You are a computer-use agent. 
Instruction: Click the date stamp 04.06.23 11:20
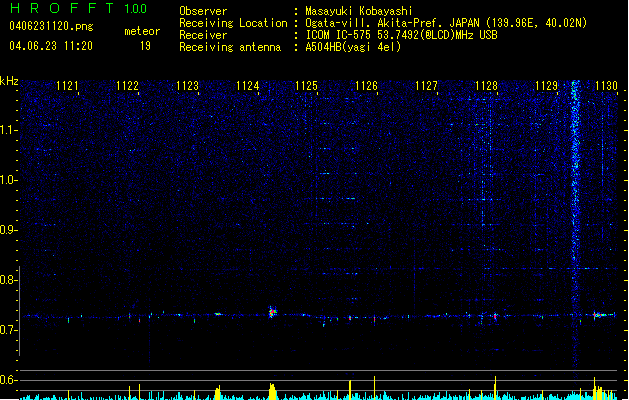pyautogui.click(x=51, y=46)
